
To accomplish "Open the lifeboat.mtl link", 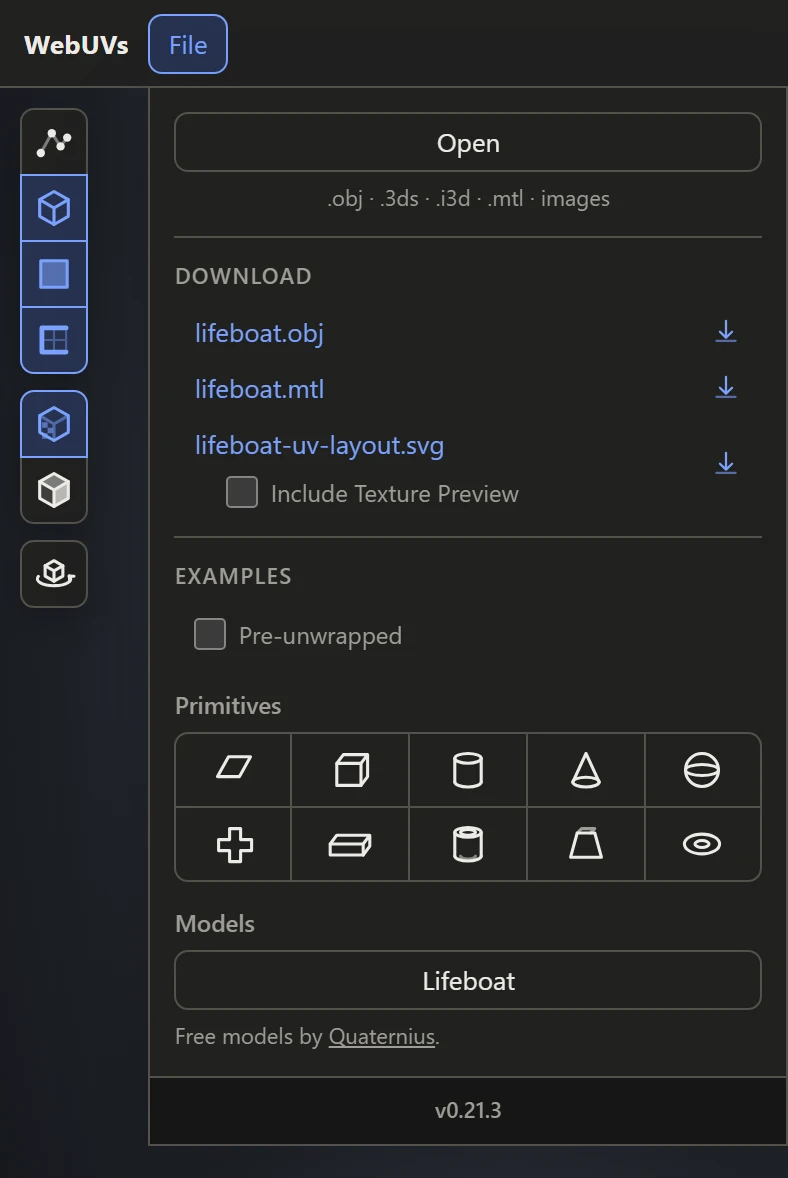I will tap(259, 389).
